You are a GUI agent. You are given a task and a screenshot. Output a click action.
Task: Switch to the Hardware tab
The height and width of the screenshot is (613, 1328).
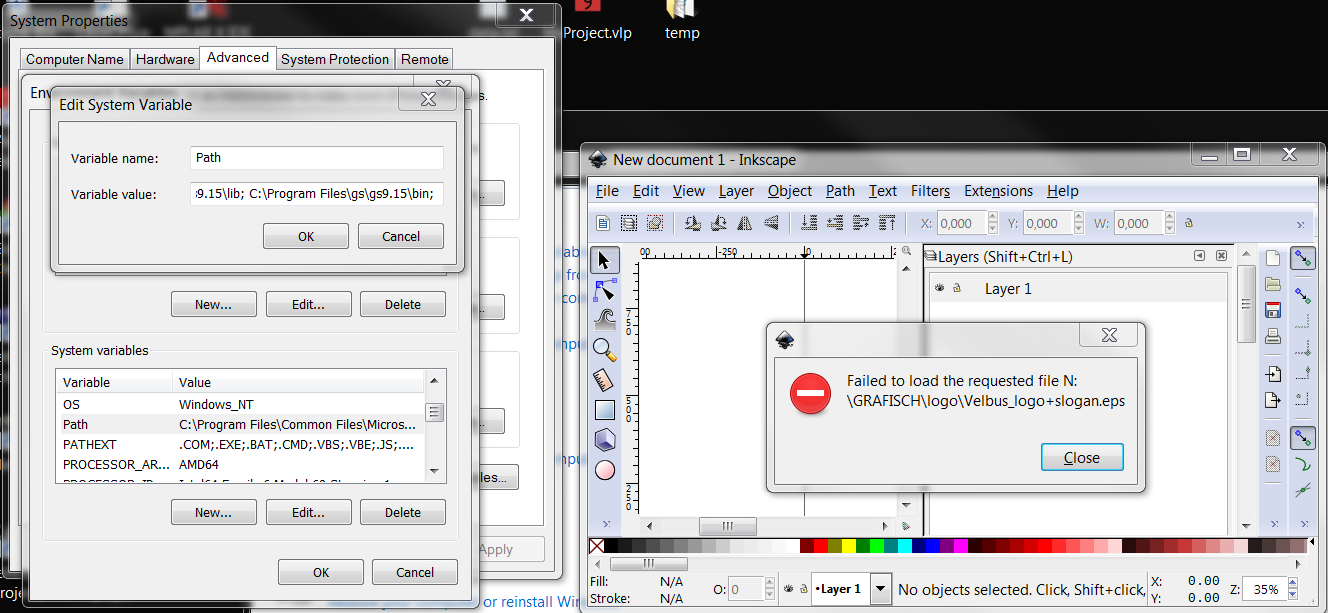click(164, 59)
